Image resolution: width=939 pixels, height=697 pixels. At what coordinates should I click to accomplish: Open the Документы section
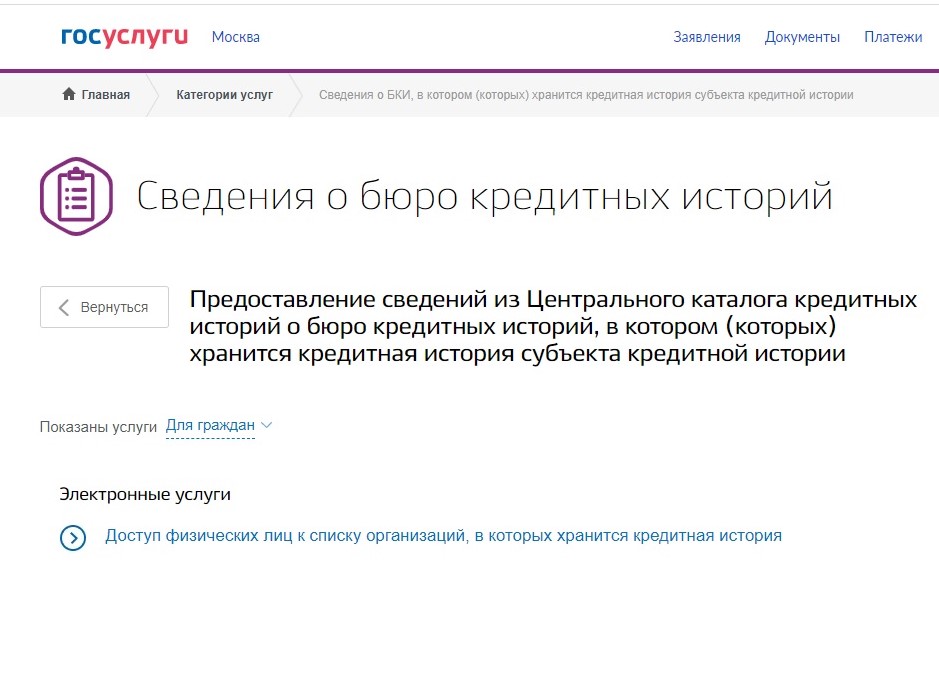click(x=802, y=37)
